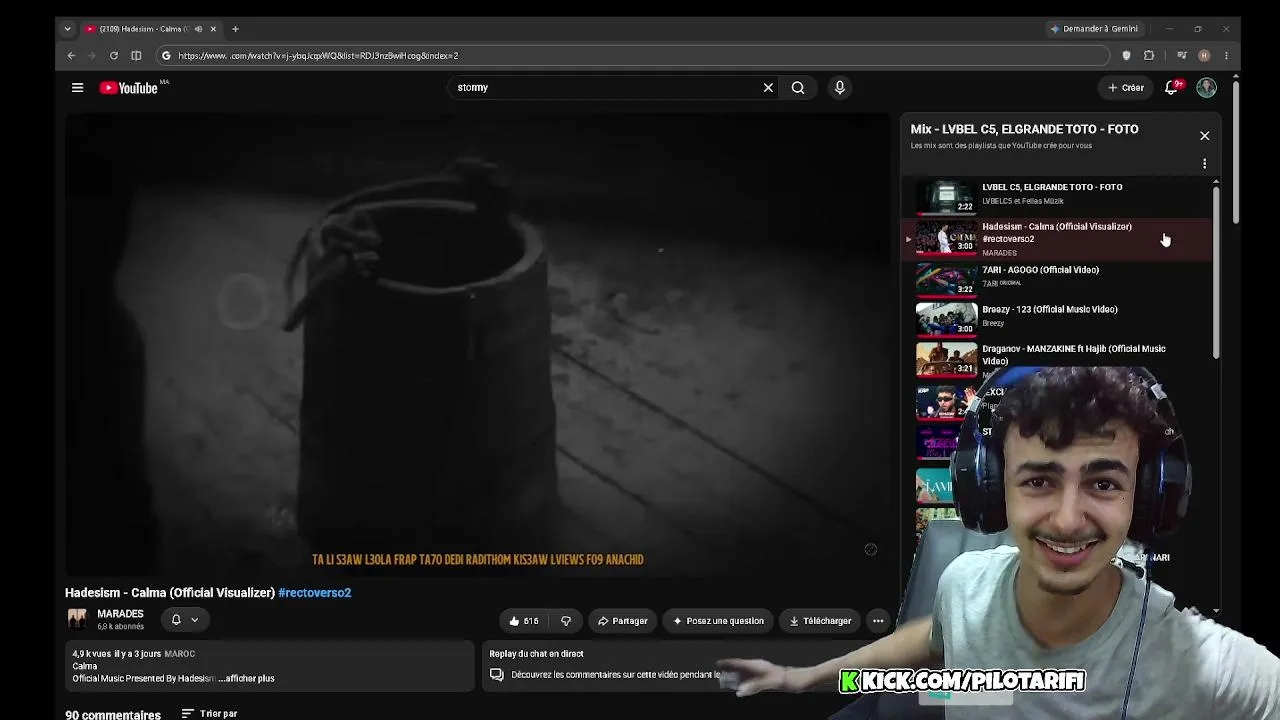Expand the description with afficher plus
This screenshot has width=1280, height=720.
246,679
